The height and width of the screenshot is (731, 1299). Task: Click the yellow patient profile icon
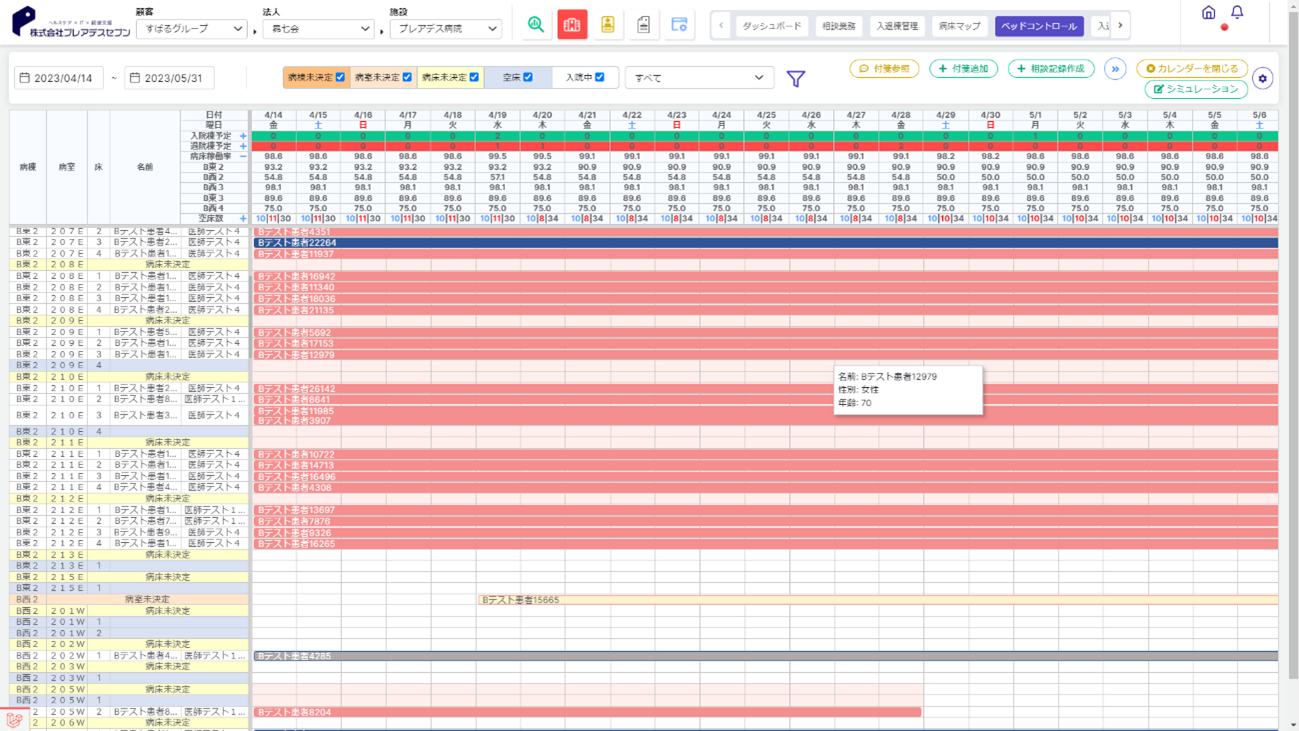click(x=608, y=25)
